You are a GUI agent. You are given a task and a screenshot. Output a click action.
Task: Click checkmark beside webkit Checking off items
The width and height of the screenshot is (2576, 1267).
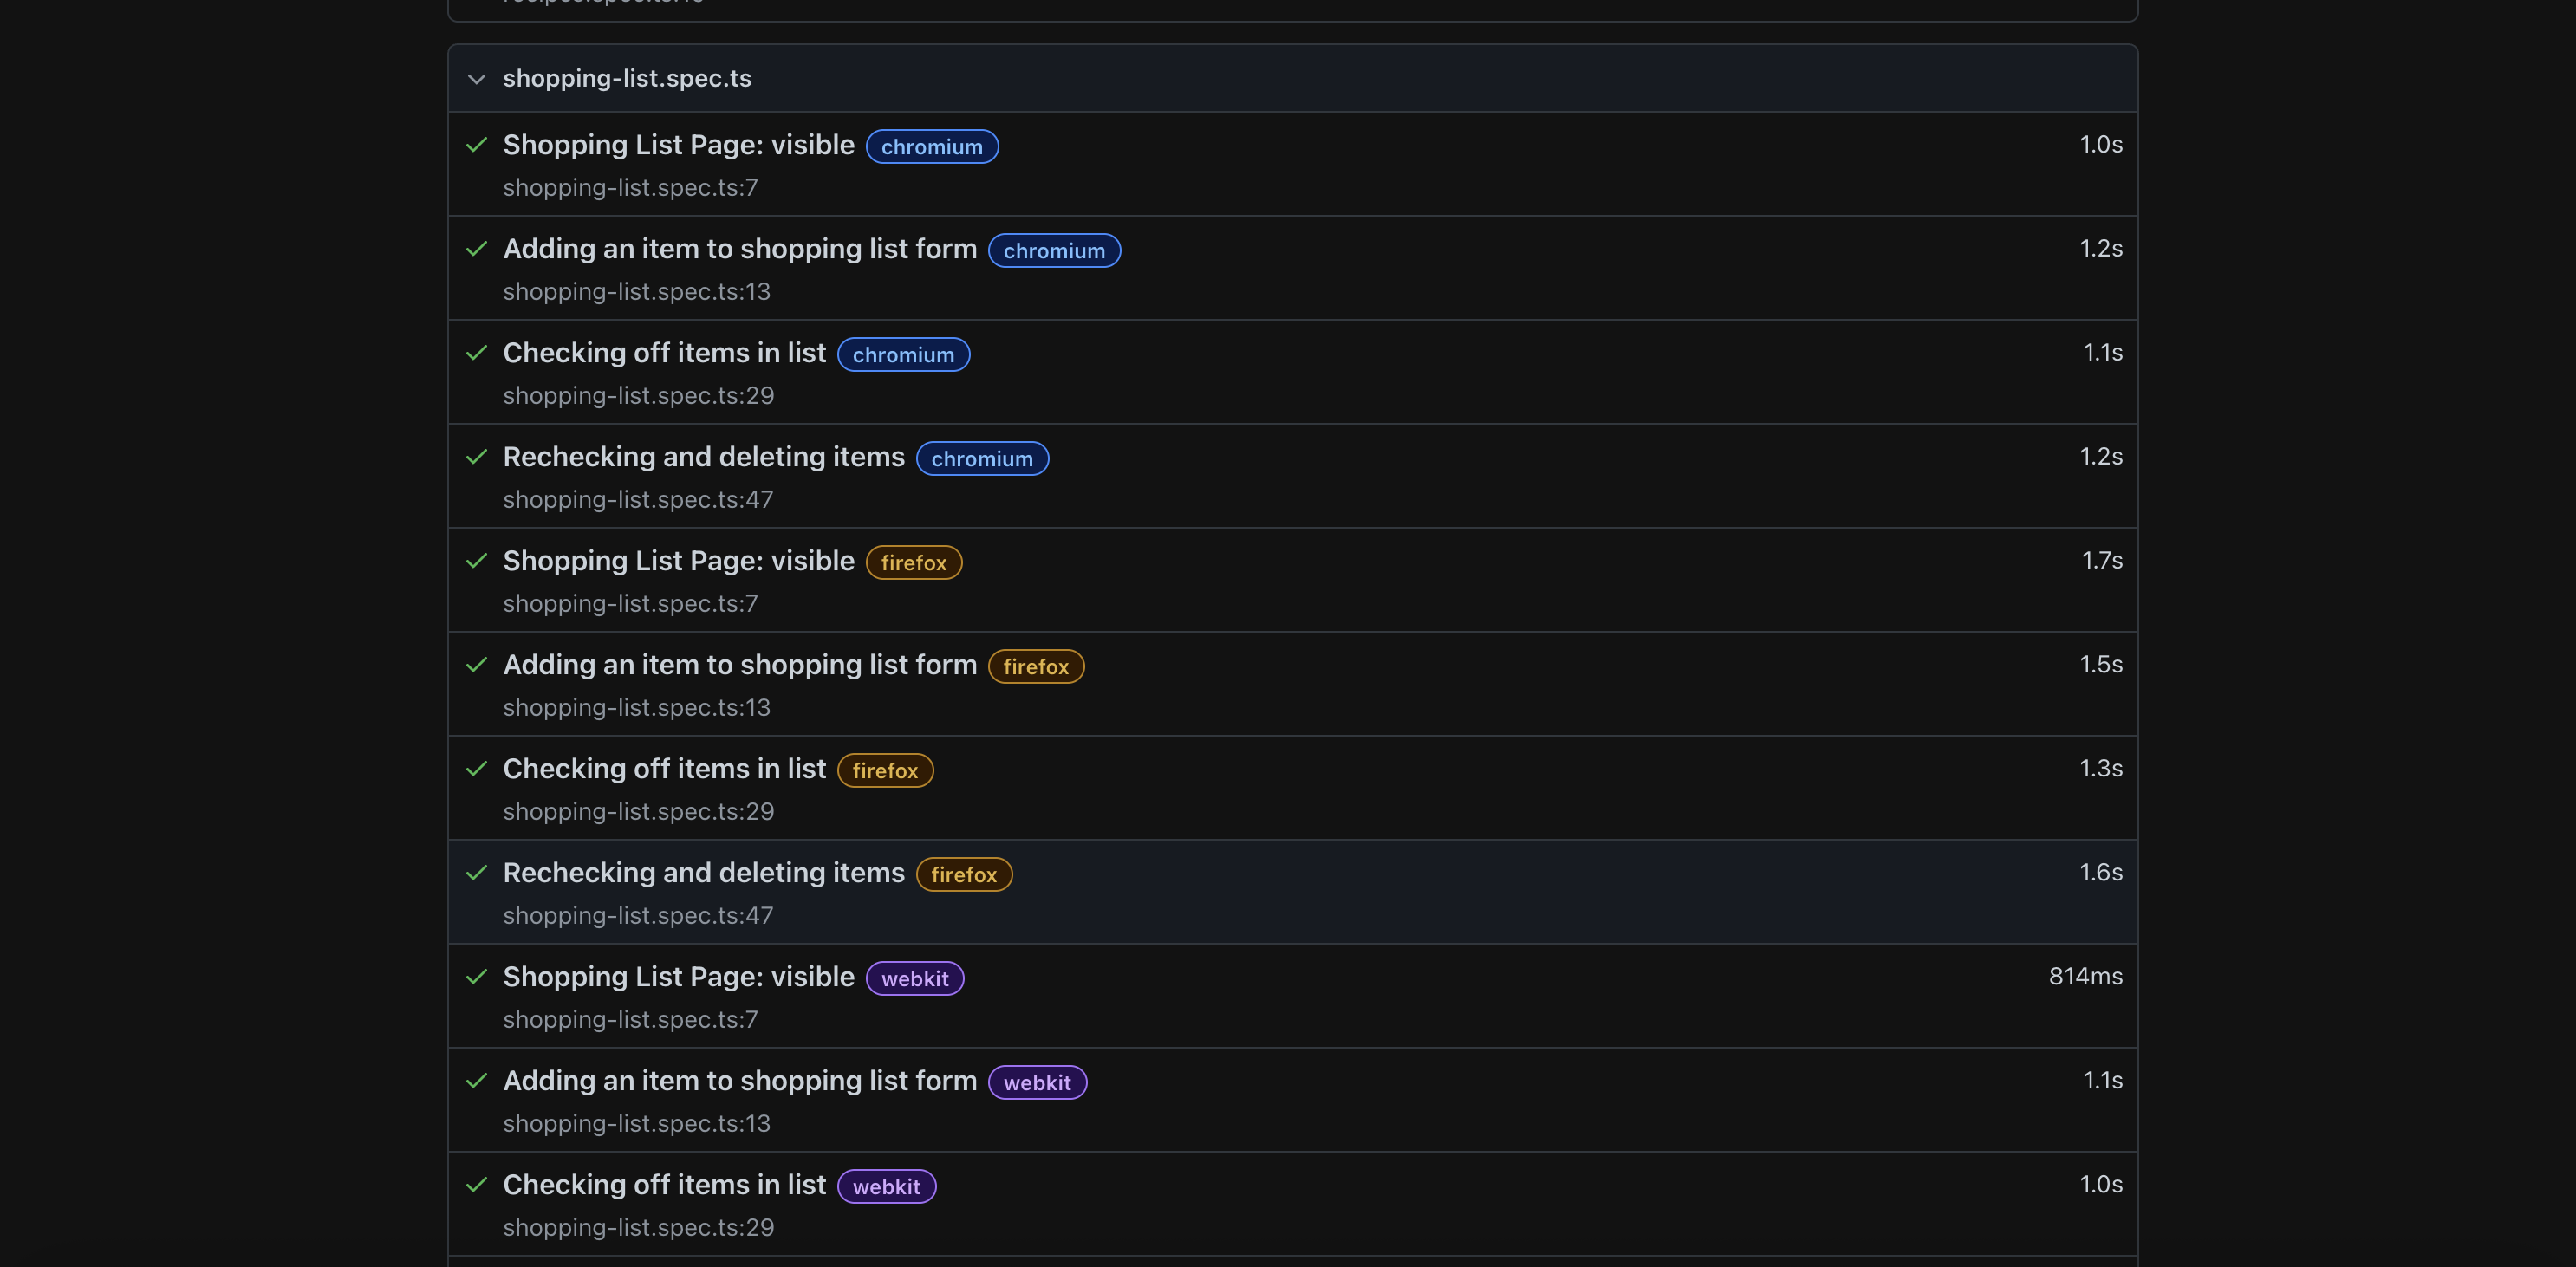pos(477,1185)
